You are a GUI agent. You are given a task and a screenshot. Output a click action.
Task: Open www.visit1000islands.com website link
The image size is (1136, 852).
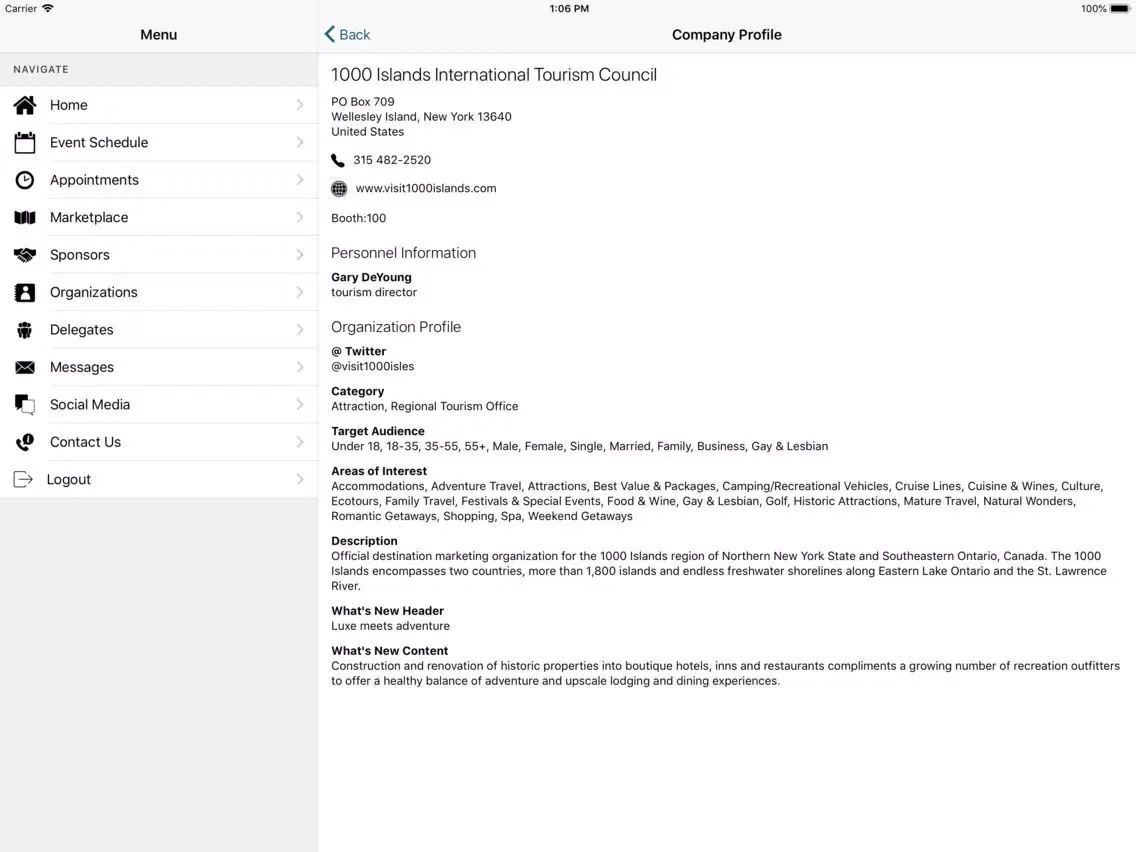coord(426,188)
